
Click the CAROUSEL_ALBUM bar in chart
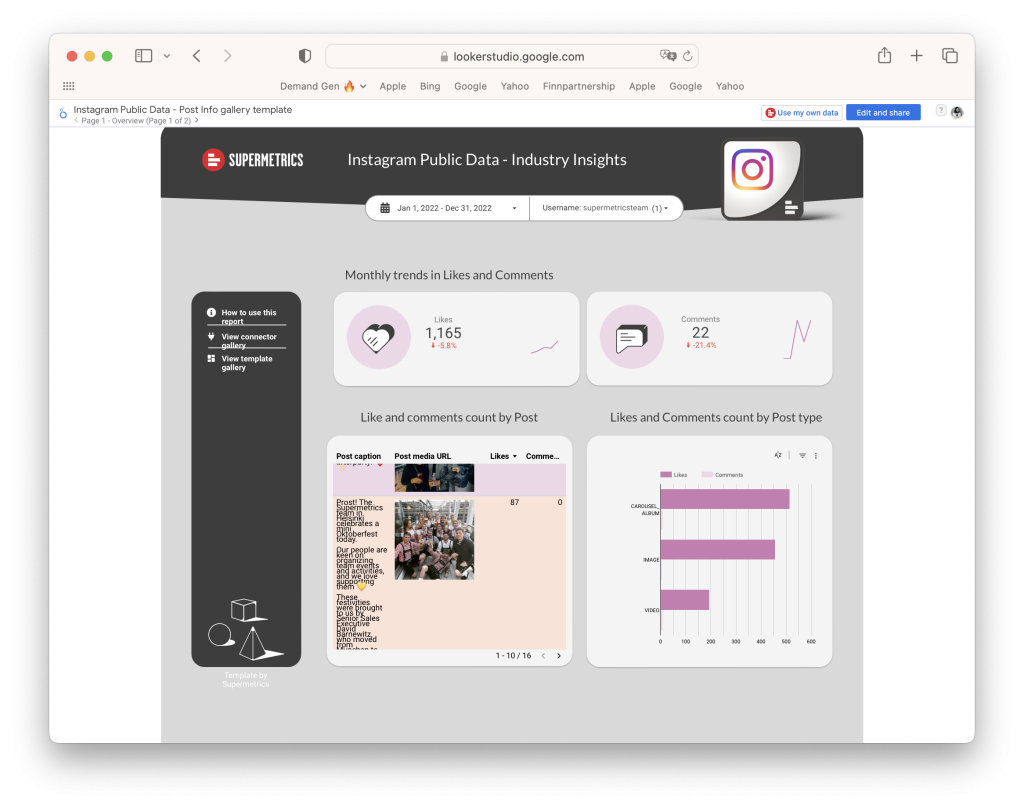(725, 499)
